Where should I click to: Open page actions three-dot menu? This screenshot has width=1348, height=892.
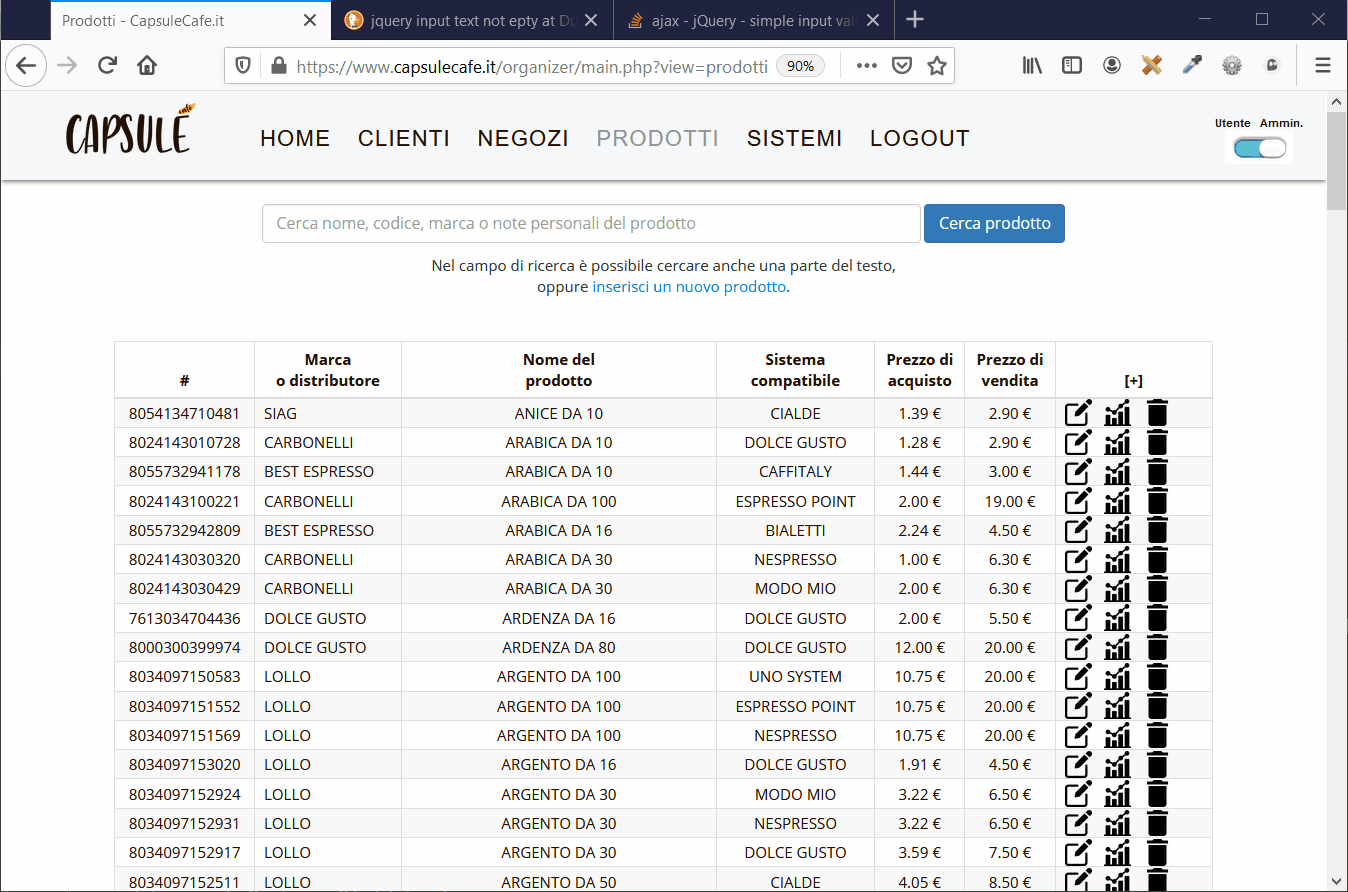[867, 66]
